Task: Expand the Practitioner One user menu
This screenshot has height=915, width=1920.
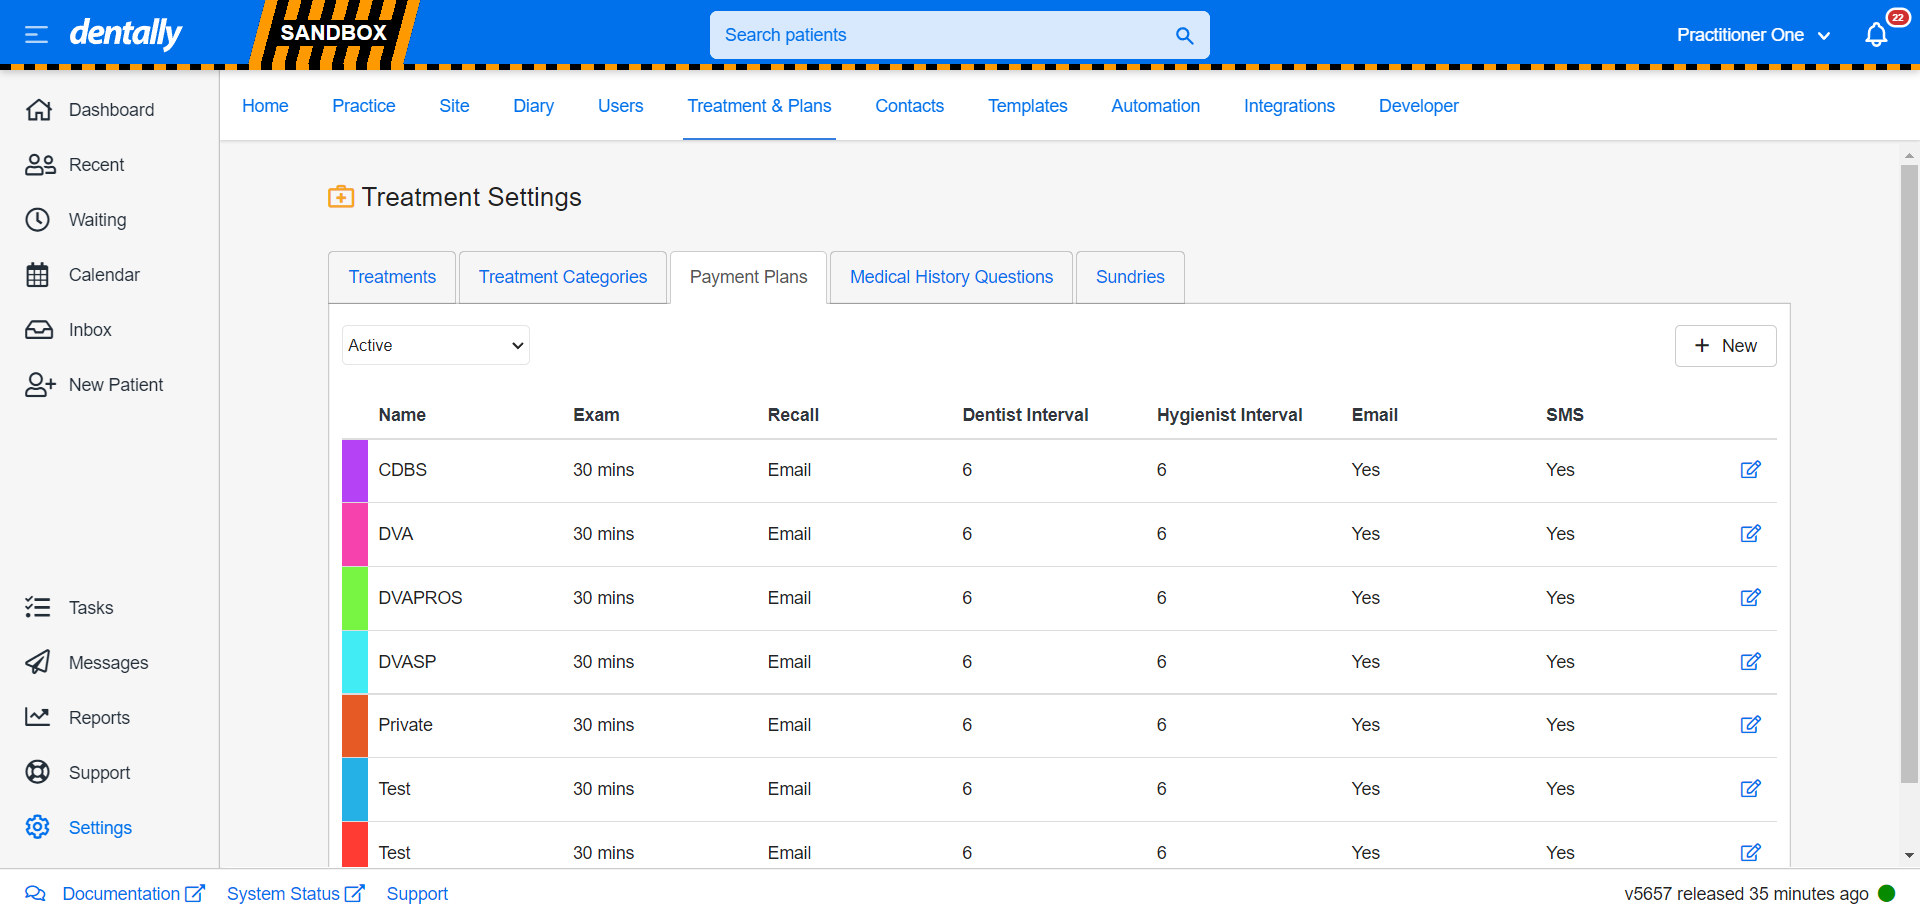Action: [x=1752, y=35]
